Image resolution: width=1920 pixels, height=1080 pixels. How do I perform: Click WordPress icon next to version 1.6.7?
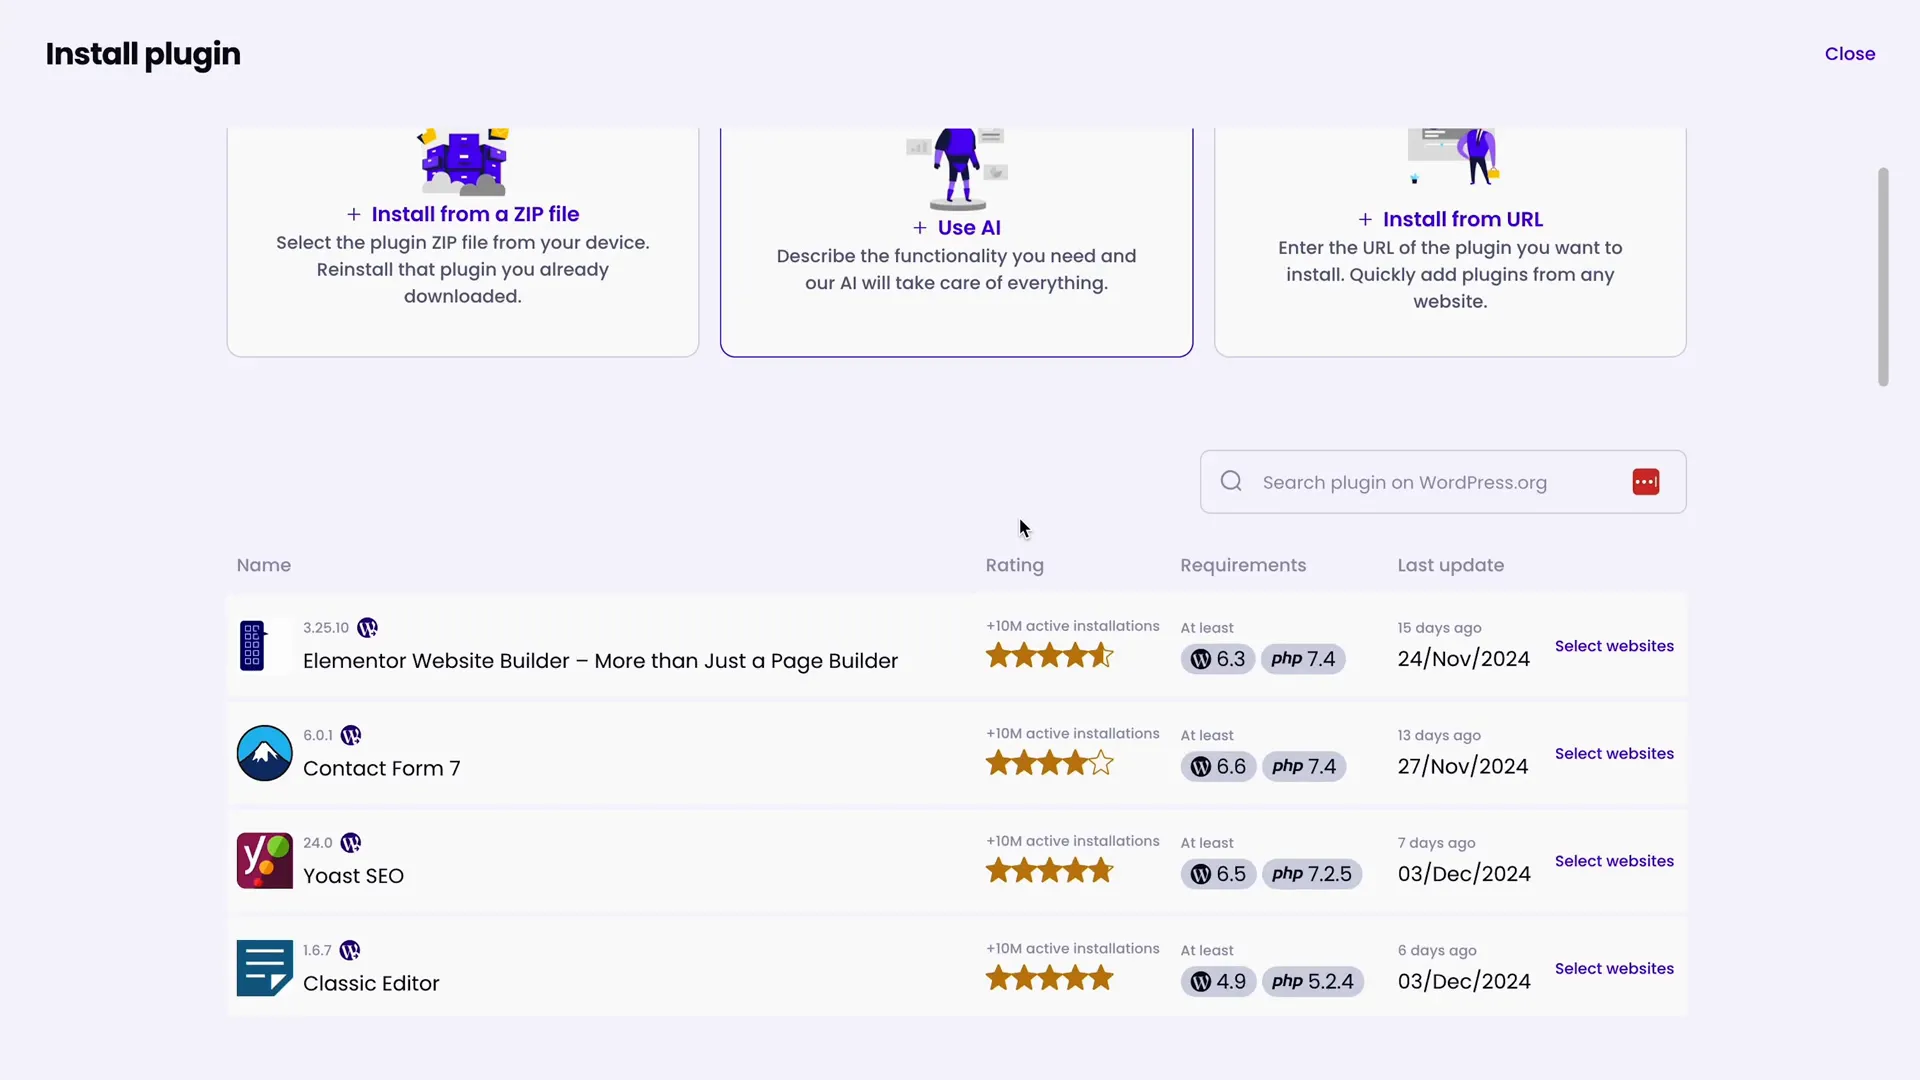point(349,950)
